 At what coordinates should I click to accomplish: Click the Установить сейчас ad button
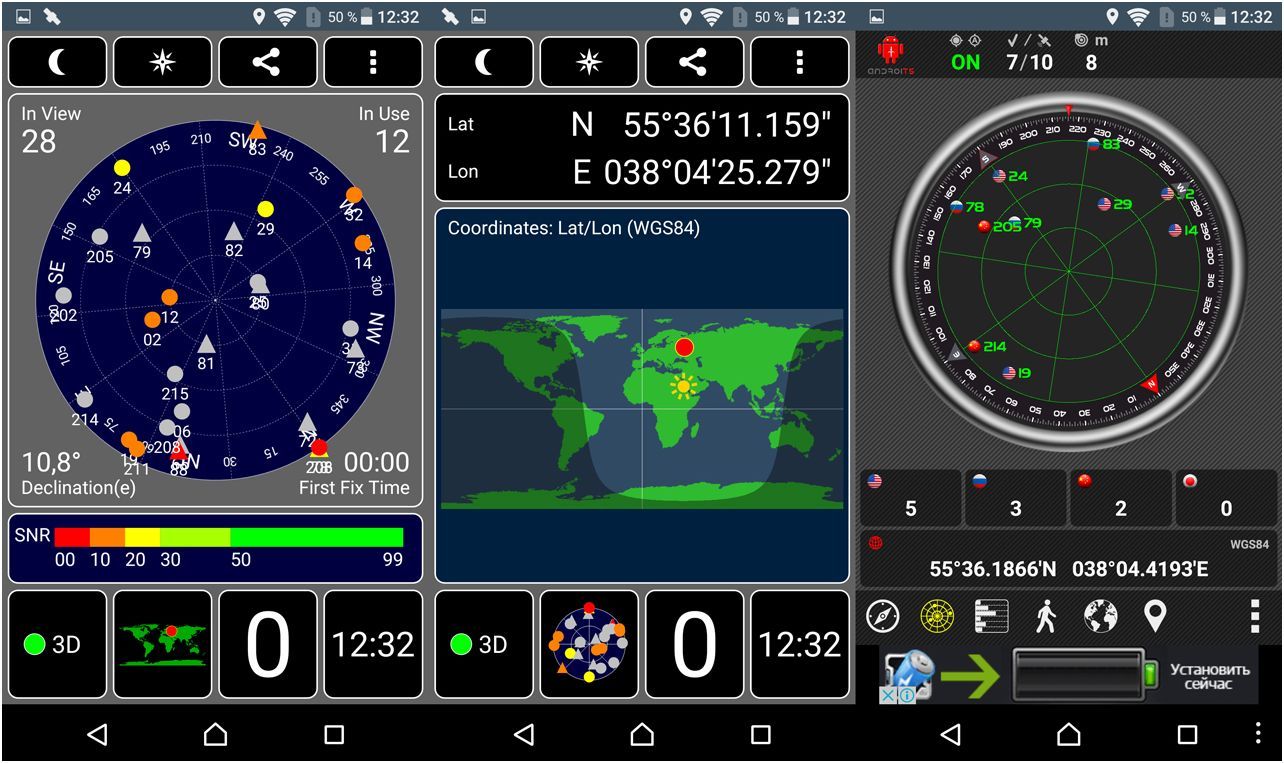(x=1210, y=676)
